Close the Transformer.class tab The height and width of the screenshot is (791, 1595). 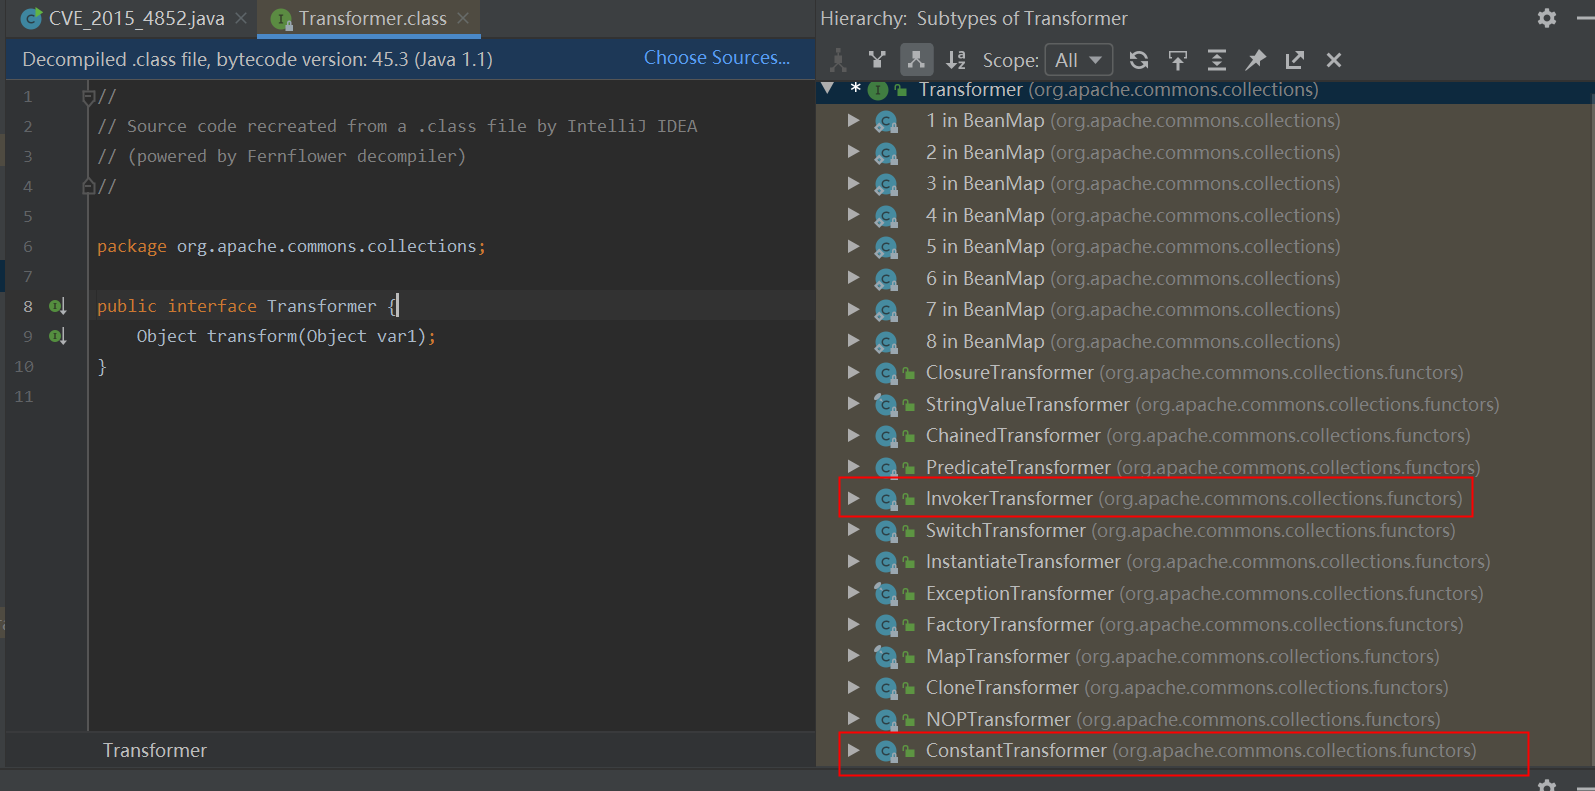[x=463, y=19]
